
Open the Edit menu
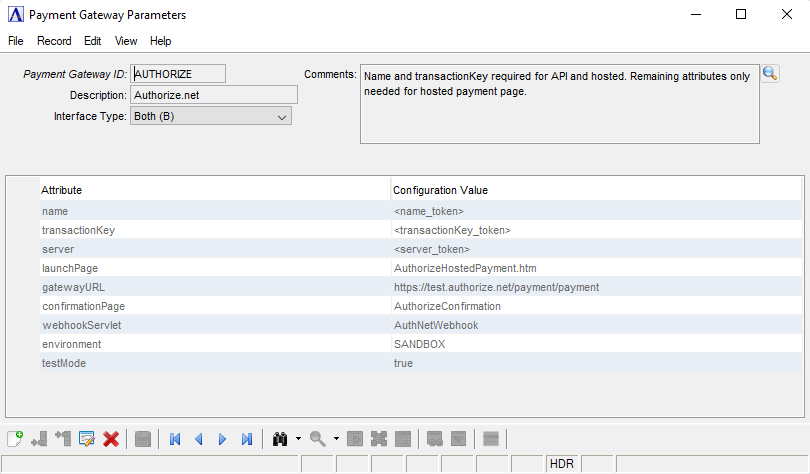point(92,41)
